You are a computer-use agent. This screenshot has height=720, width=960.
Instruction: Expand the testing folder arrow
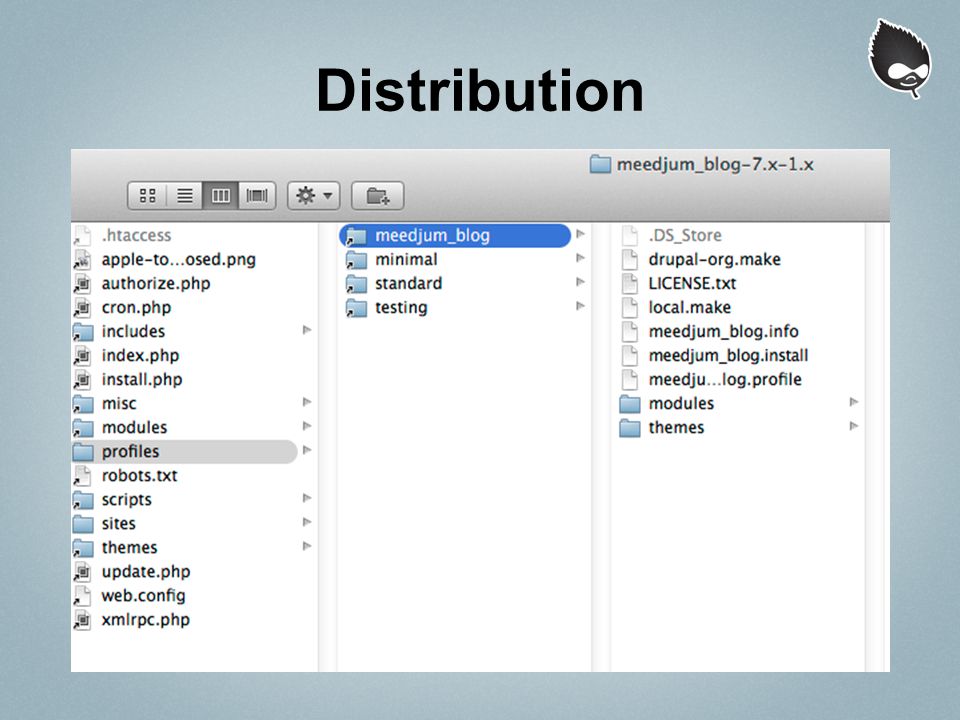(580, 306)
